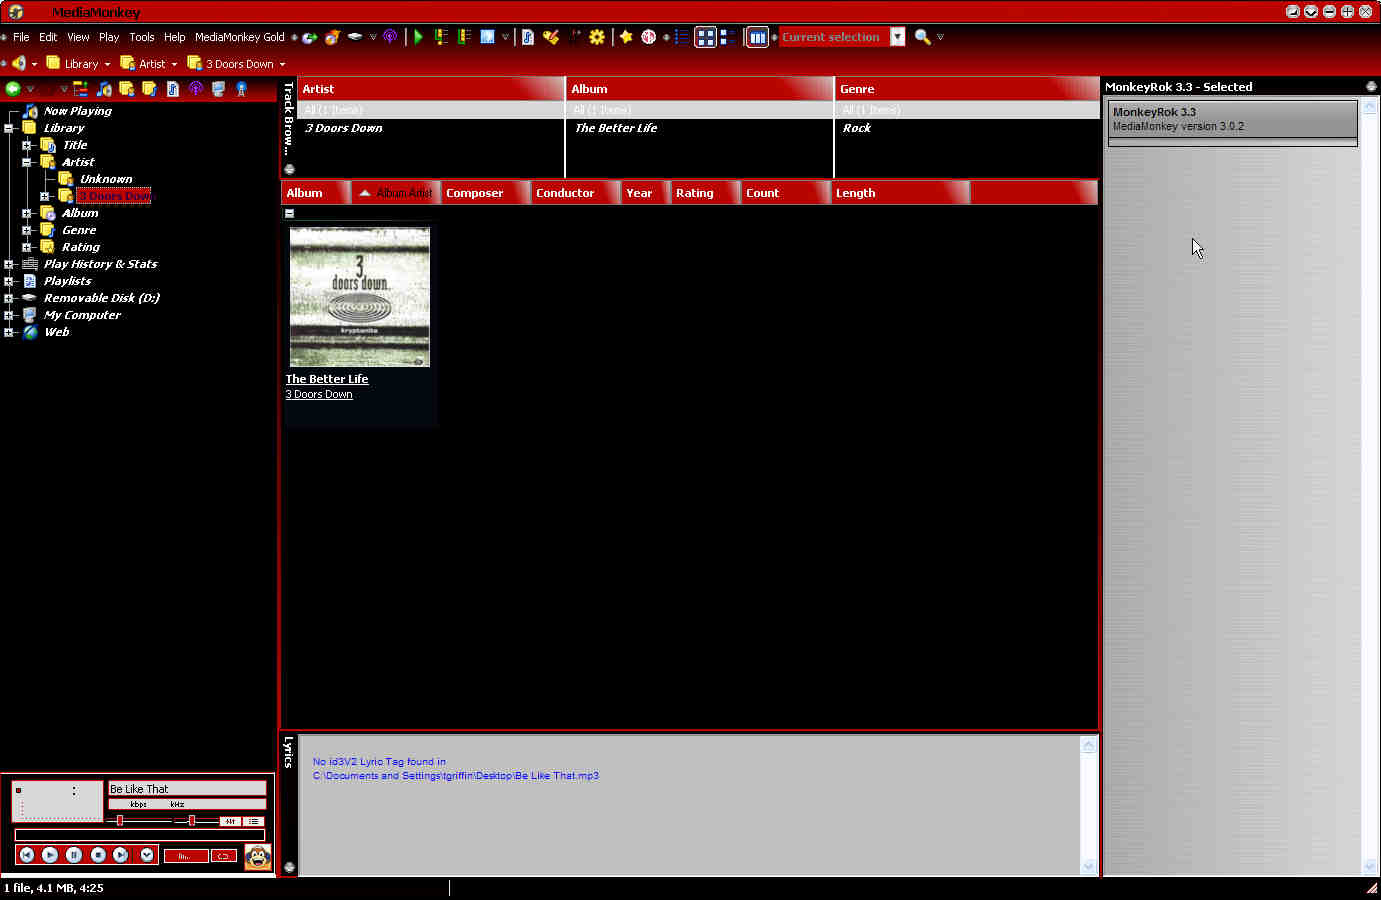Open the Library breadcrumb dropdown
1381x900 pixels.
(x=107, y=64)
